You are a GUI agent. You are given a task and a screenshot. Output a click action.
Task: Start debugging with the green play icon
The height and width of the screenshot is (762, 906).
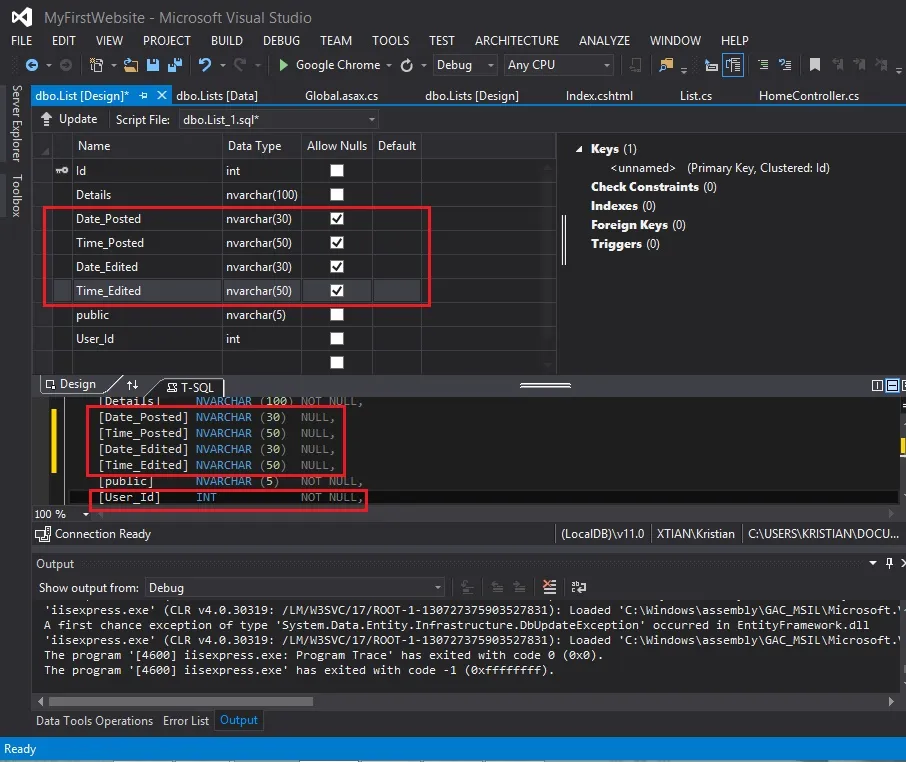[283, 65]
